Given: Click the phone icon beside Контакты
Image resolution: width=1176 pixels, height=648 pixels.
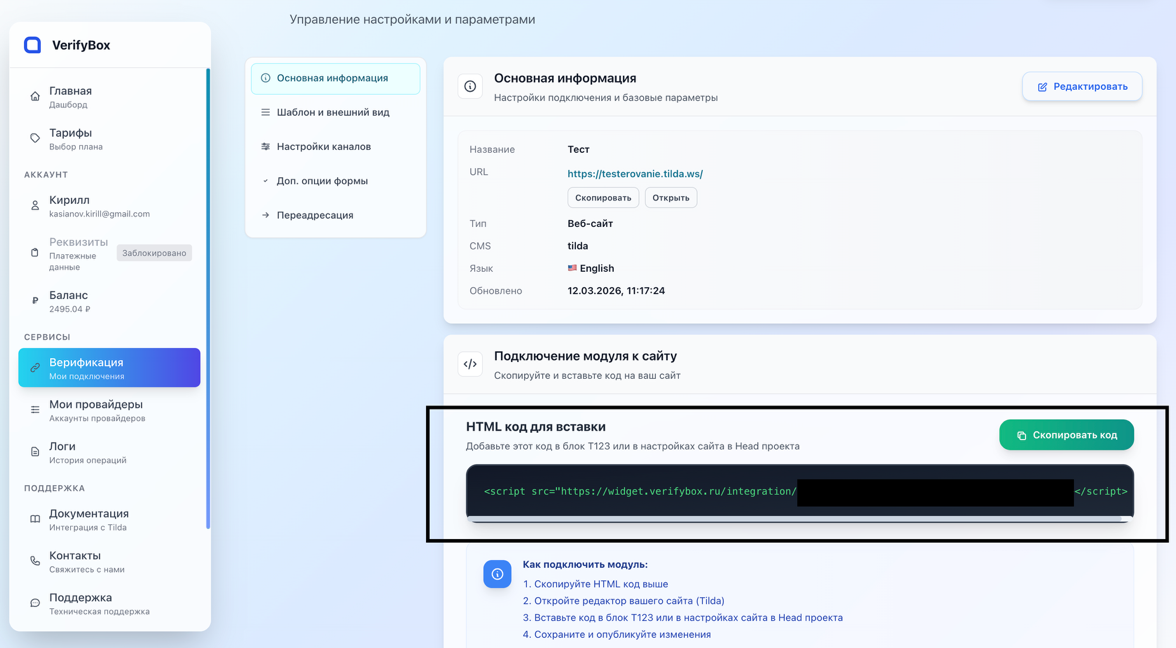Looking at the screenshot, I should [34, 561].
